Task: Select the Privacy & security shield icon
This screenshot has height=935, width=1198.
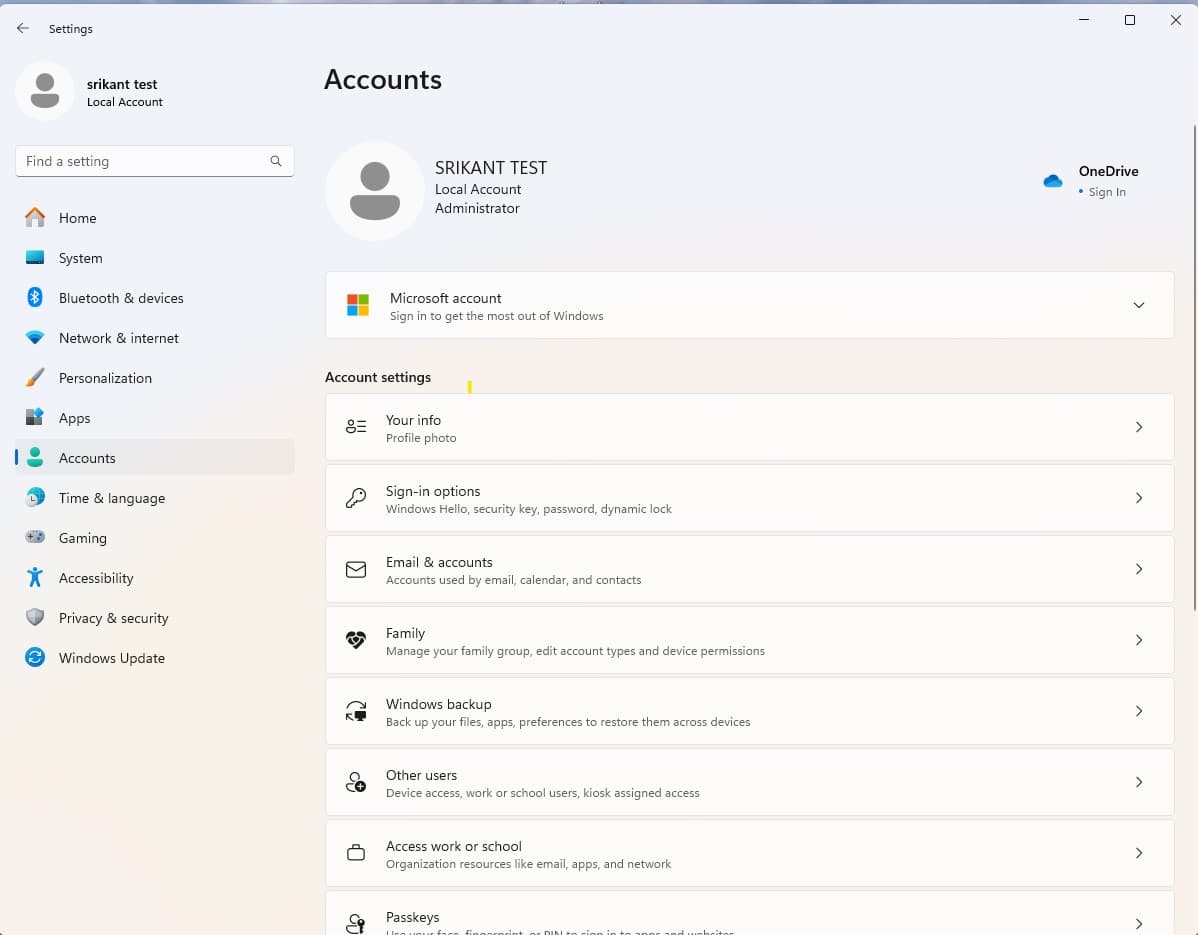Action: coord(34,617)
